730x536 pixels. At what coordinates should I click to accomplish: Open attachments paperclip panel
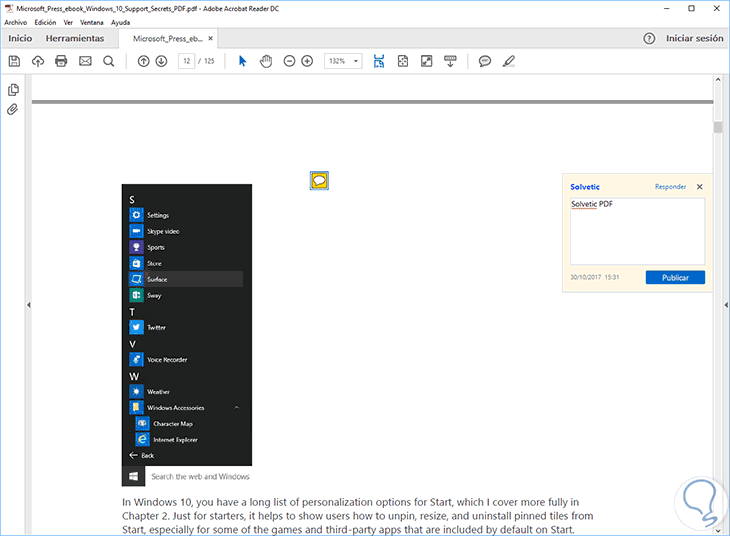click(x=13, y=109)
